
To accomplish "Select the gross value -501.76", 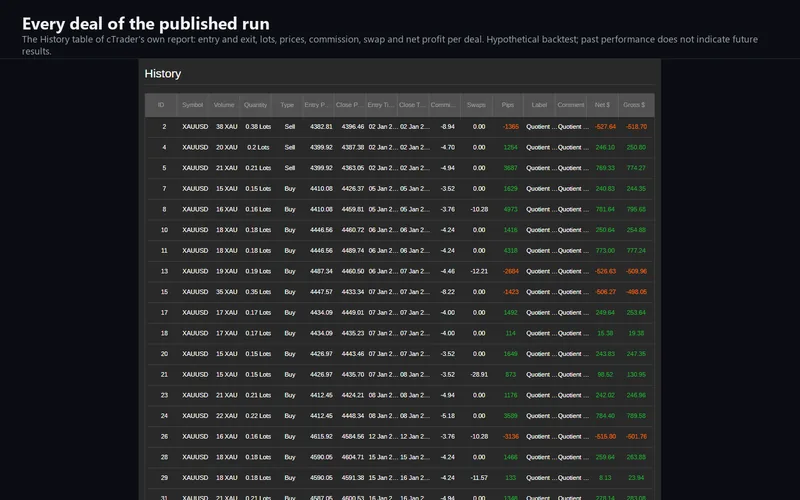I will (x=636, y=437).
